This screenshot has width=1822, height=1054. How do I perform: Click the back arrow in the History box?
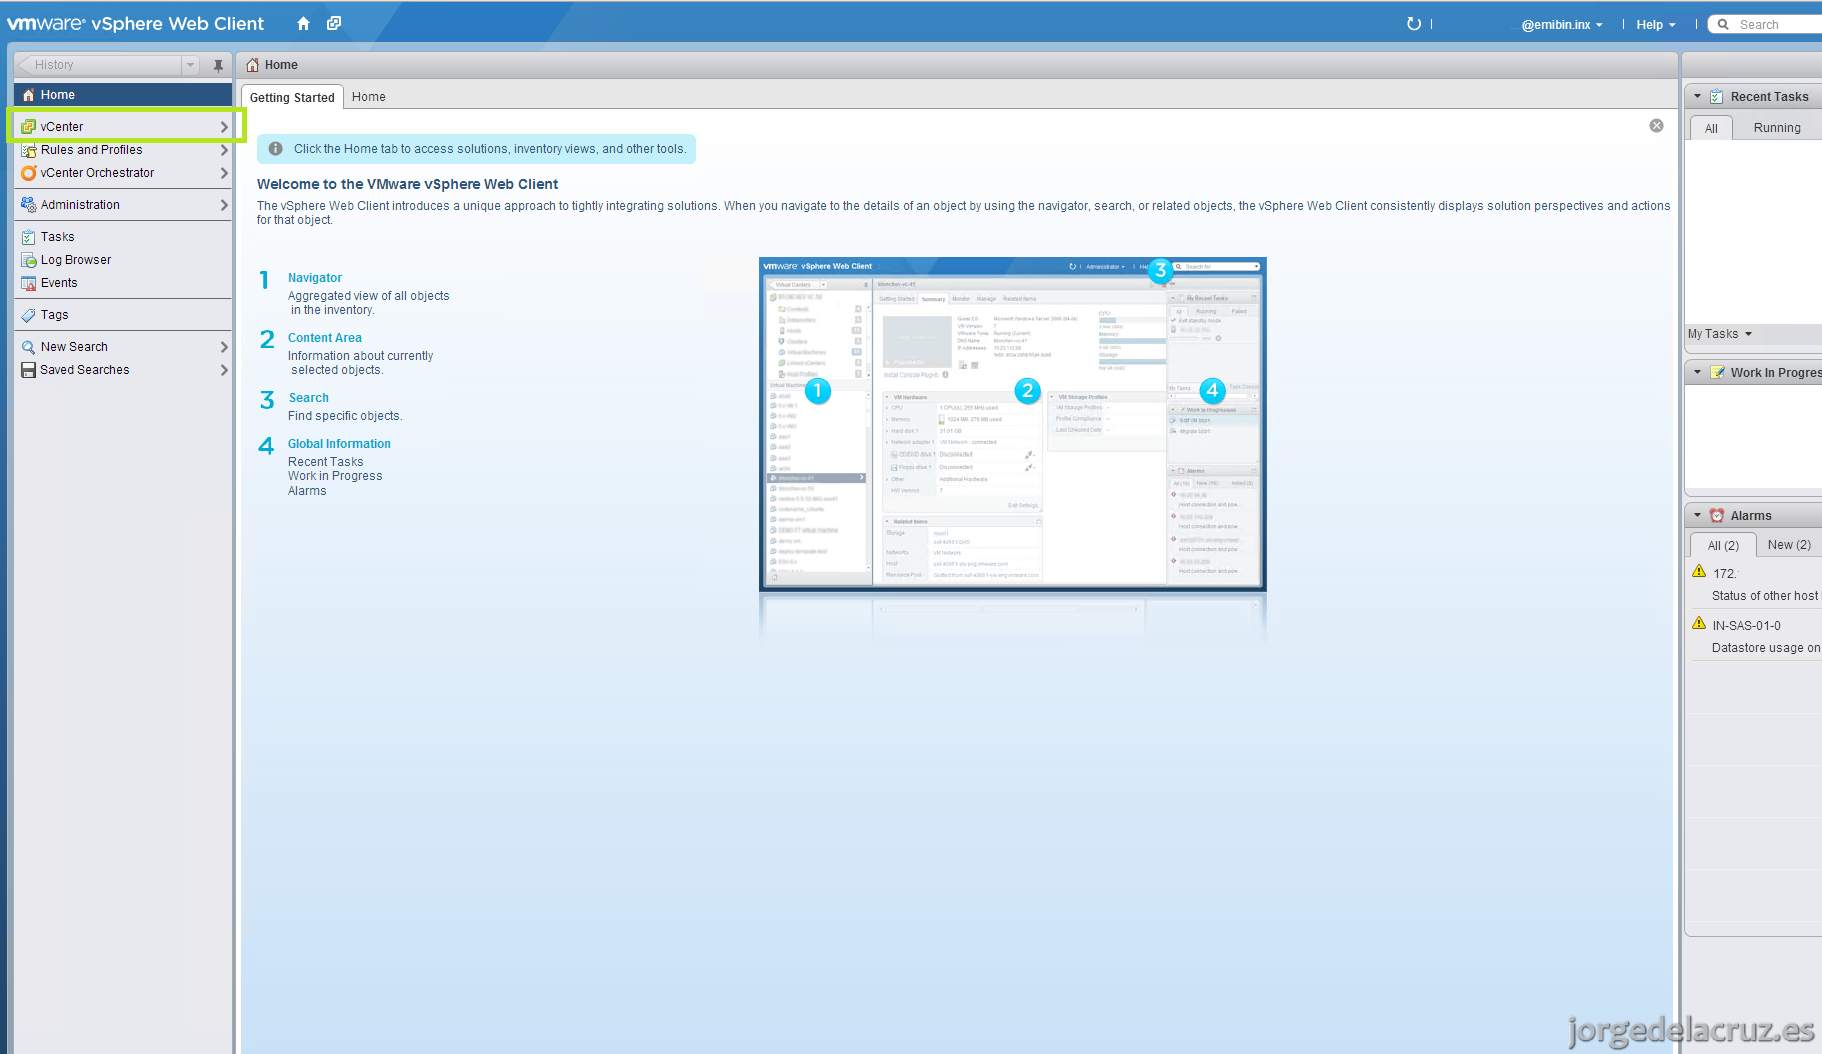pyautogui.click(x=25, y=65)
